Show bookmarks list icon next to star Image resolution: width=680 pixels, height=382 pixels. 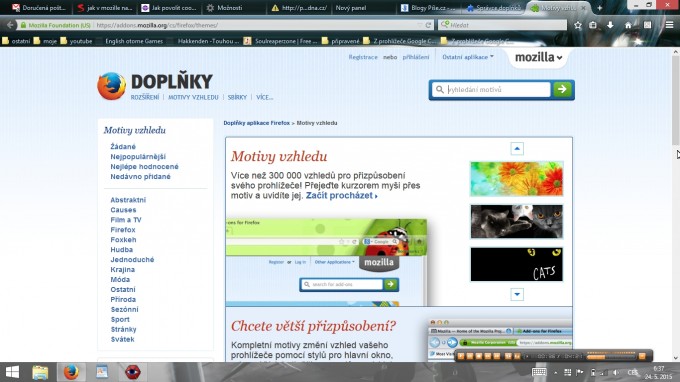593,25
